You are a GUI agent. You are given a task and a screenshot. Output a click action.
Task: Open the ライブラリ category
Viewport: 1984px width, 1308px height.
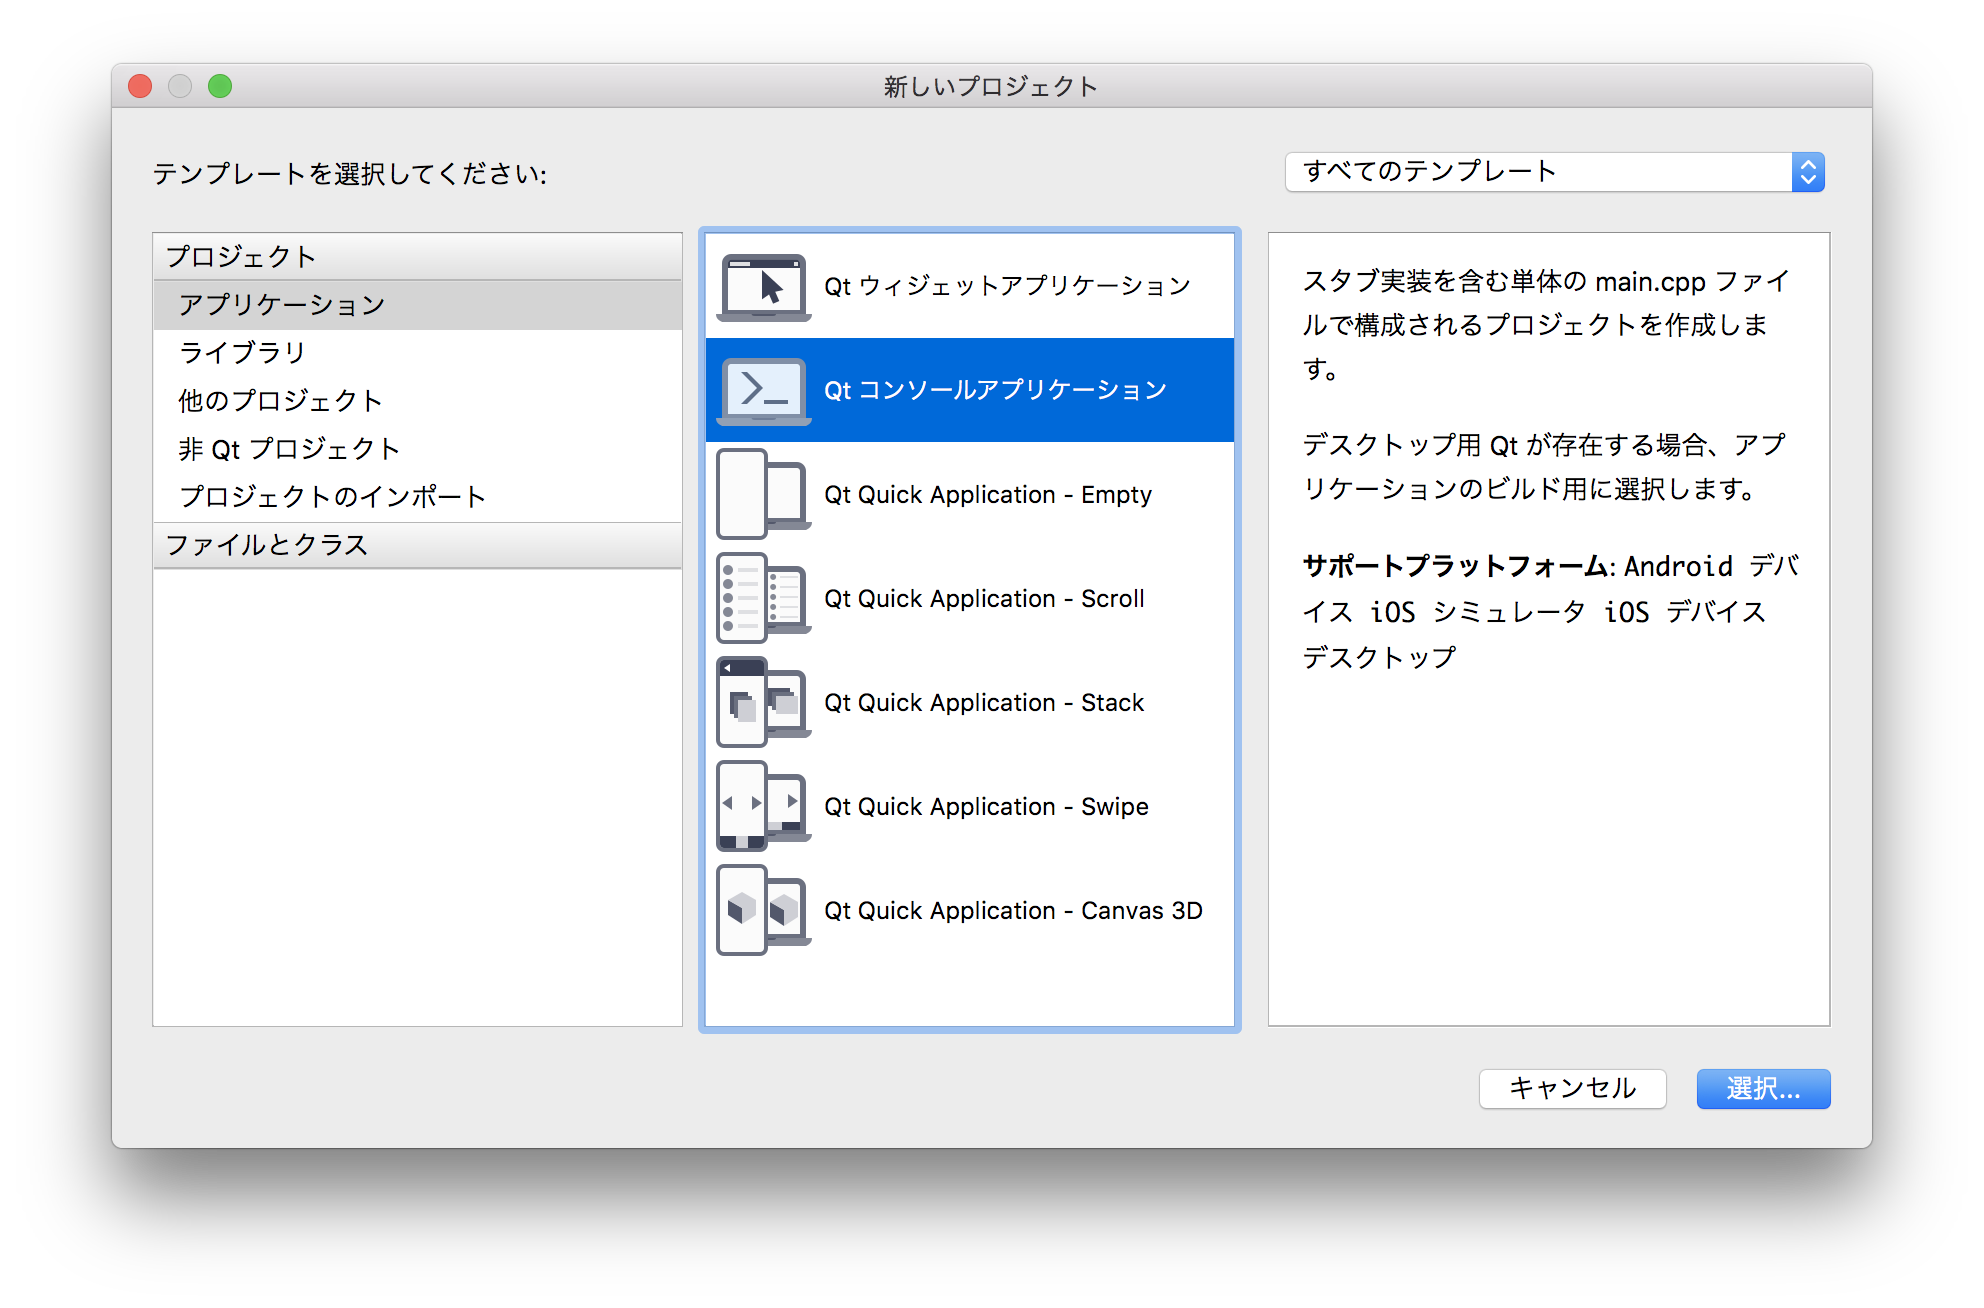click(x=240, y=352)
